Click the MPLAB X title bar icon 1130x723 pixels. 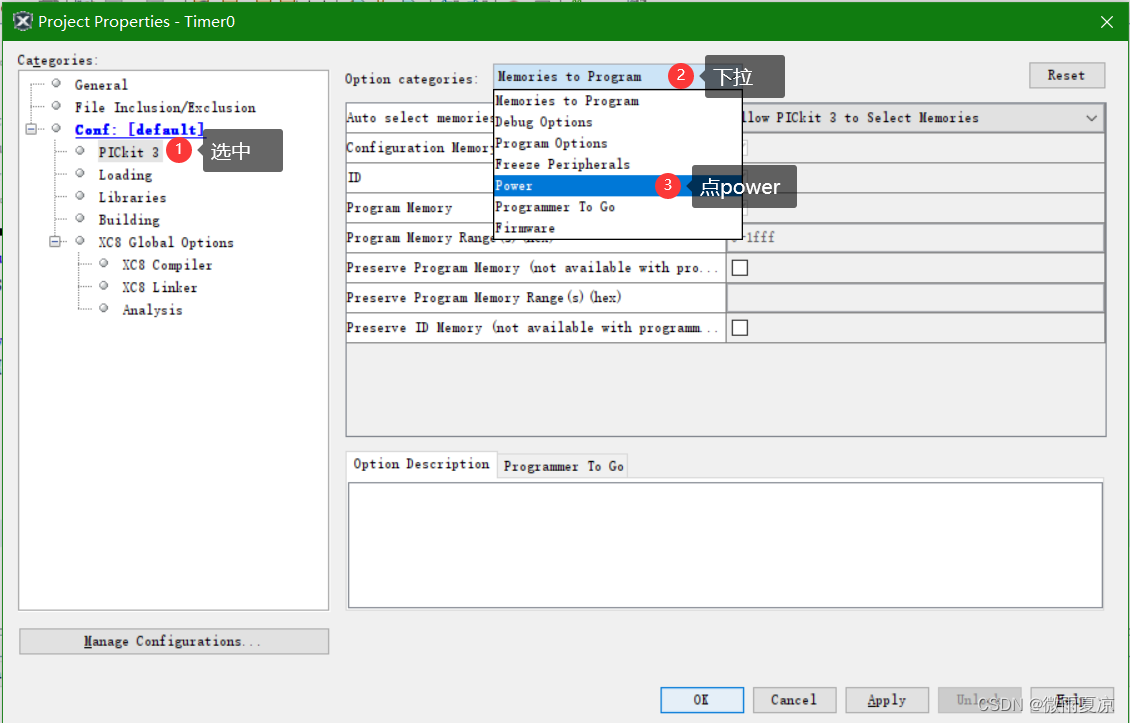click(22, 22)
